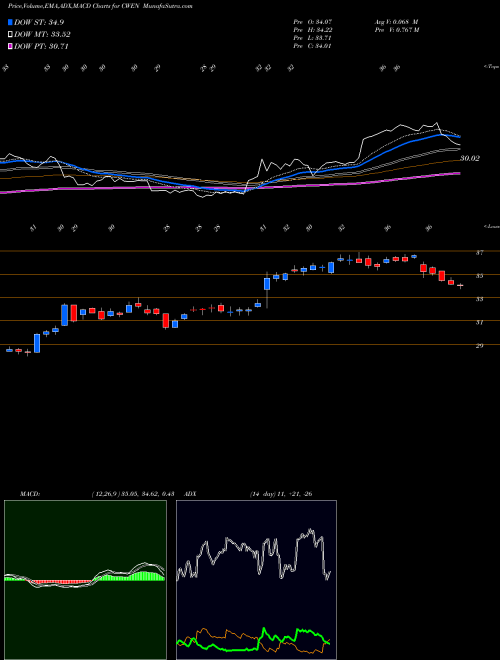Click the 'Pre H: 34.22' high value

(x=313, y=29)
